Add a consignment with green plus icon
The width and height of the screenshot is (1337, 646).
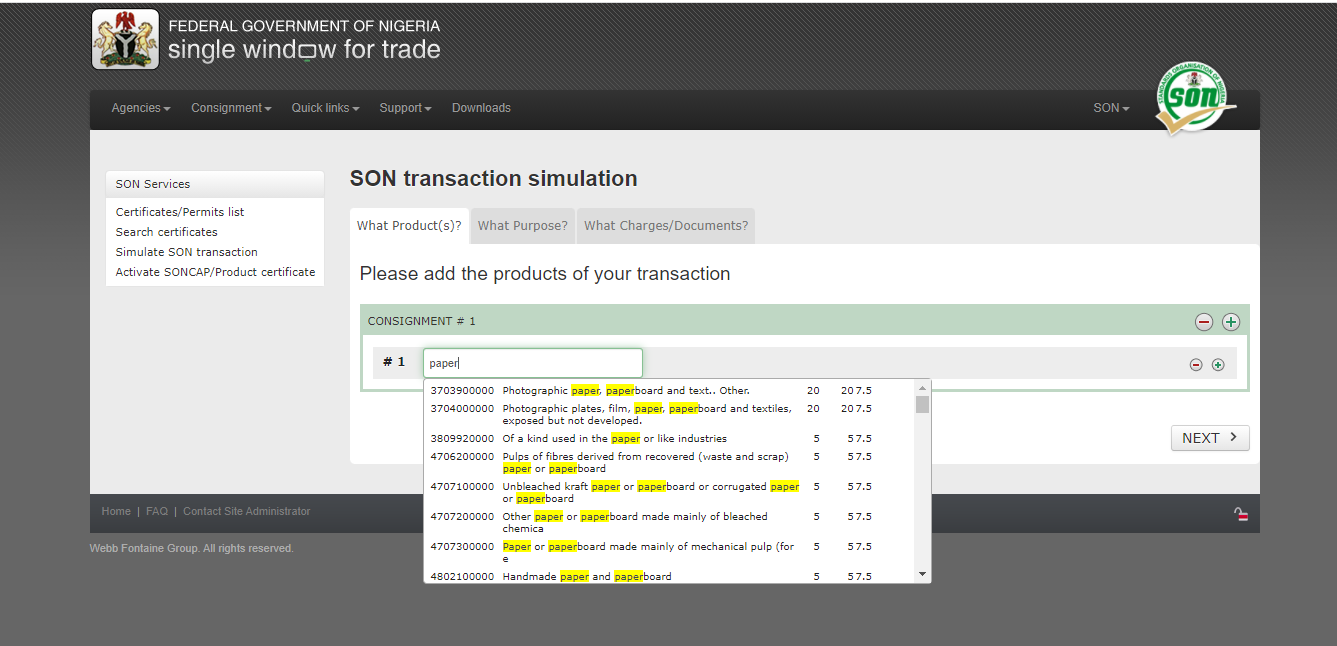1231,322
